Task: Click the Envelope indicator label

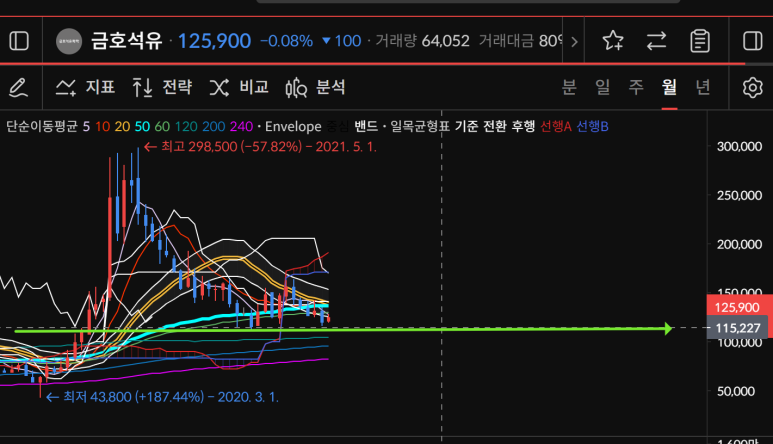Action: coord(293,127)
